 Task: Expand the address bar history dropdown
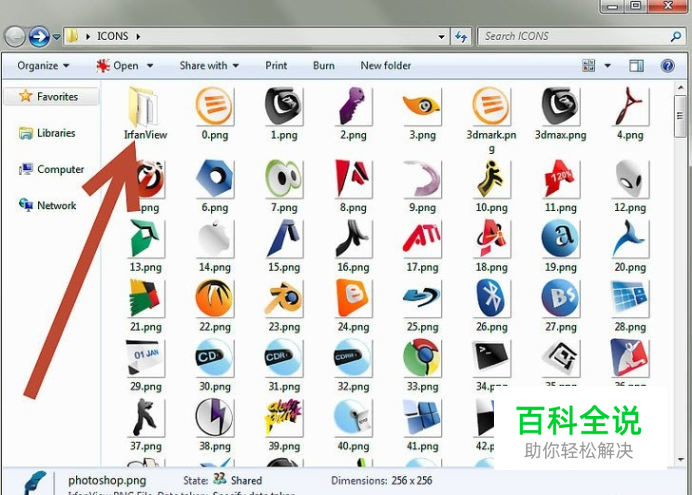[441, 37]
